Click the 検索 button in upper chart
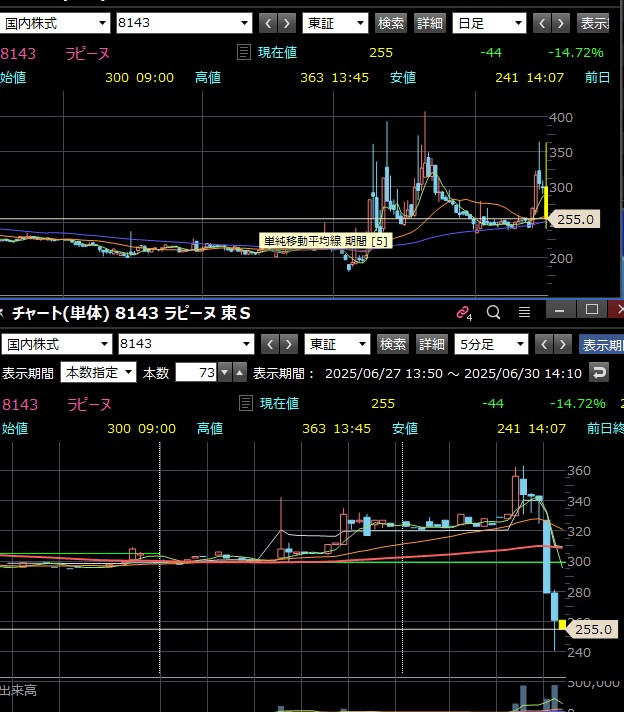Image resolution: width=624 pixels, height=712 pixels. [x=391, y=23]
